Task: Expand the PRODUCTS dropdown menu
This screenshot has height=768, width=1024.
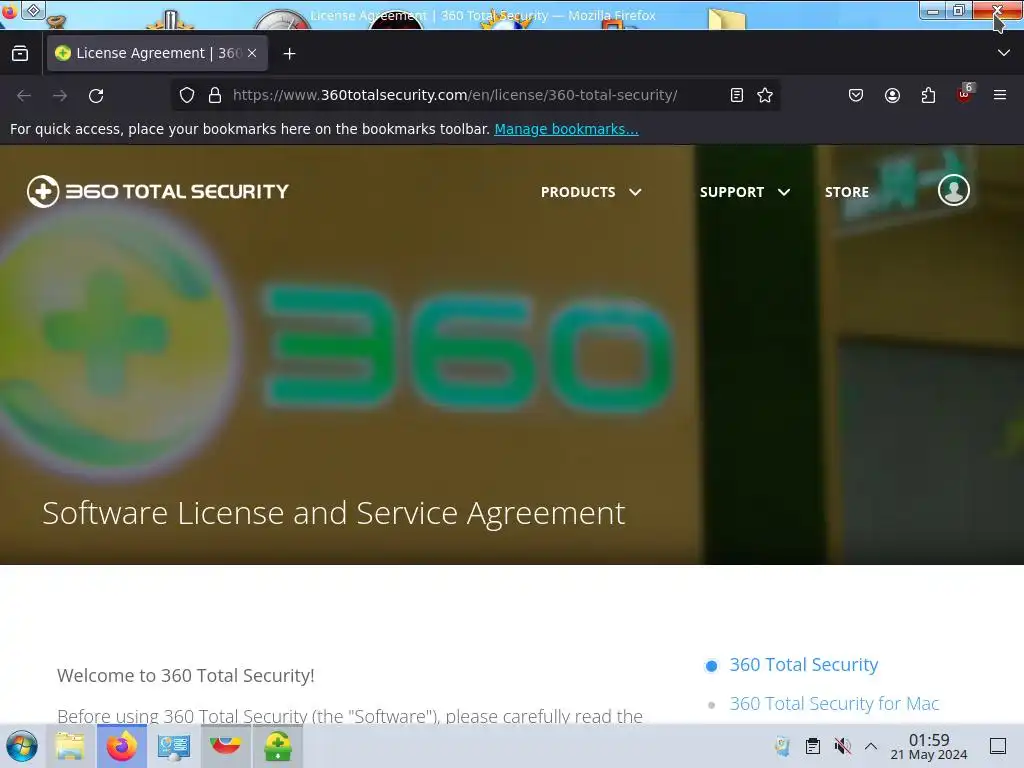Action: click(591, 192)
